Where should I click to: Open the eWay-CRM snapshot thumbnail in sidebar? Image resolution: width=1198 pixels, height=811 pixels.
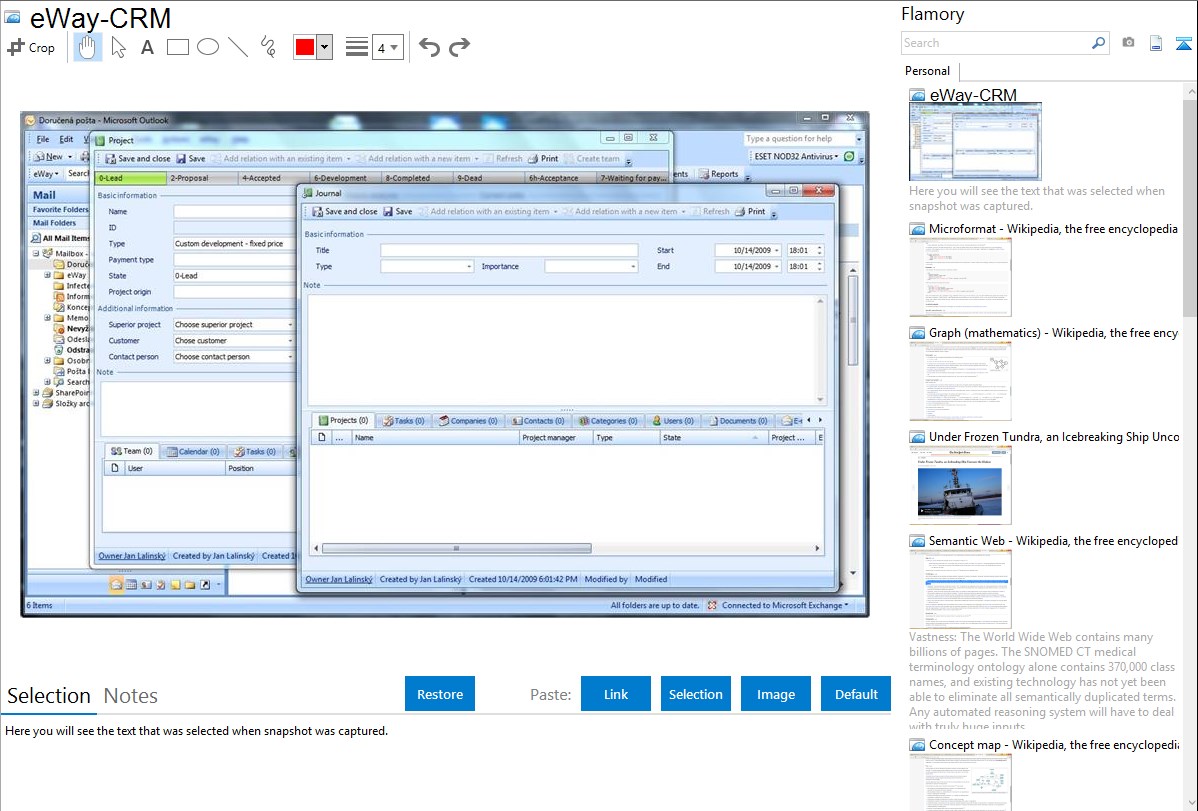(975, 141)
